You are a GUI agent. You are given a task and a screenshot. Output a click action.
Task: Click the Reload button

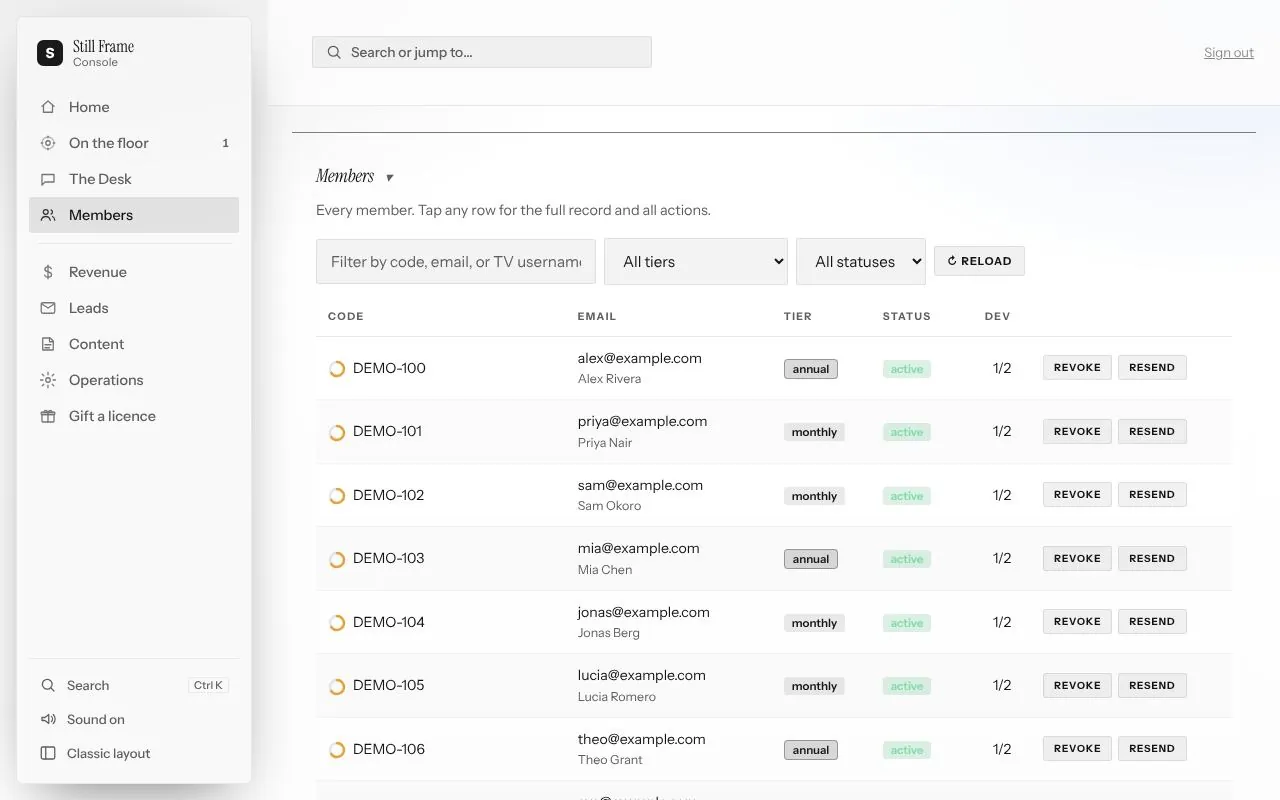(979, 261)
